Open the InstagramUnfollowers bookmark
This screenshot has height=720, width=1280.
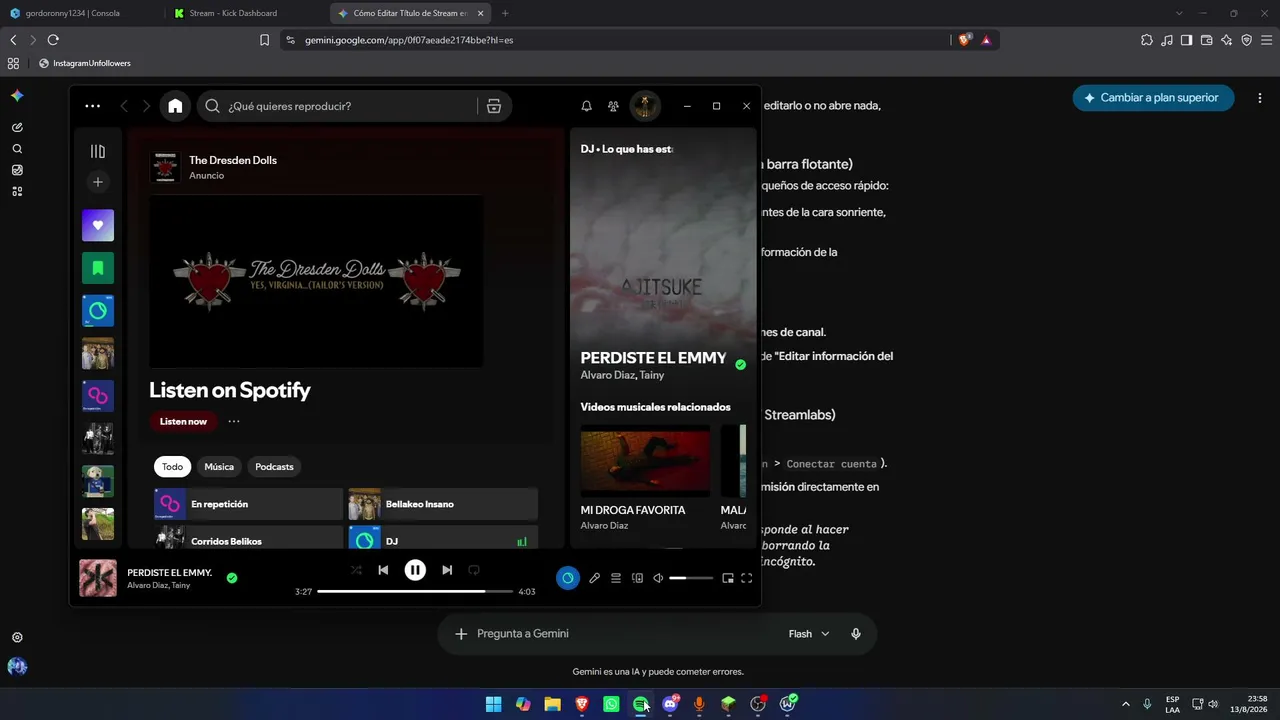84,63
